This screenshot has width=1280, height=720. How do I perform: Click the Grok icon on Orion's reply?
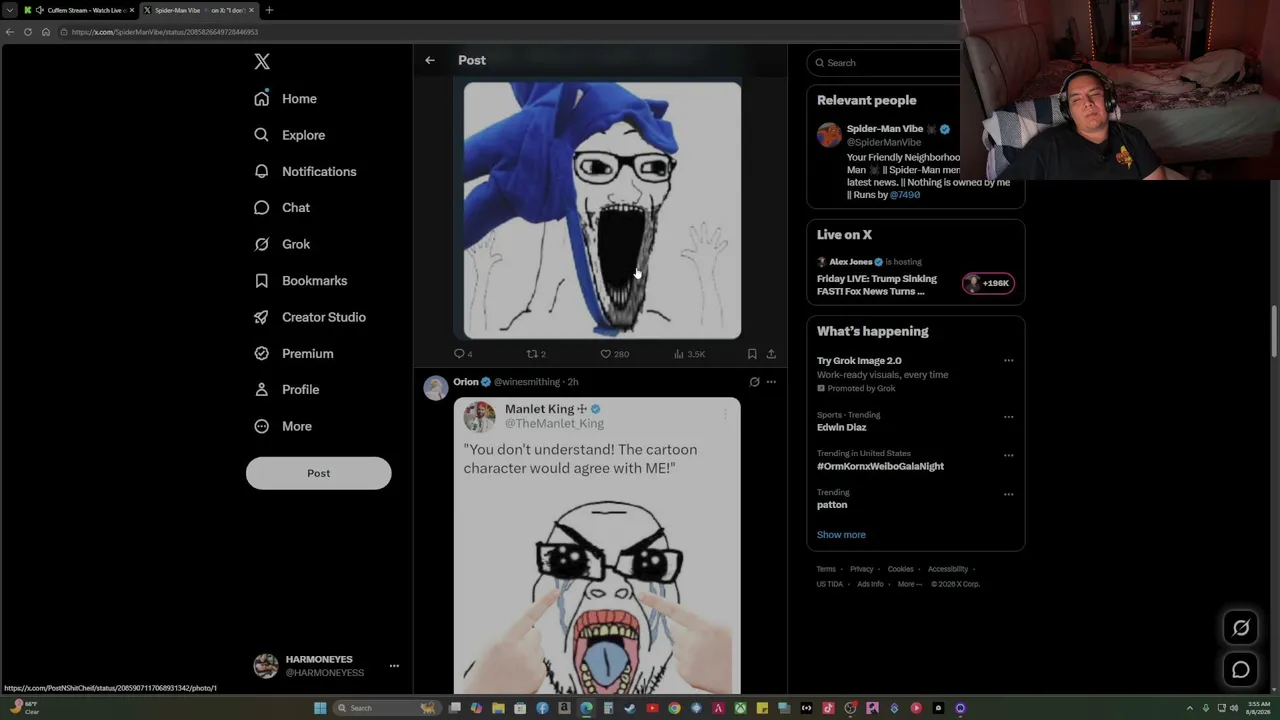point(754,382)
